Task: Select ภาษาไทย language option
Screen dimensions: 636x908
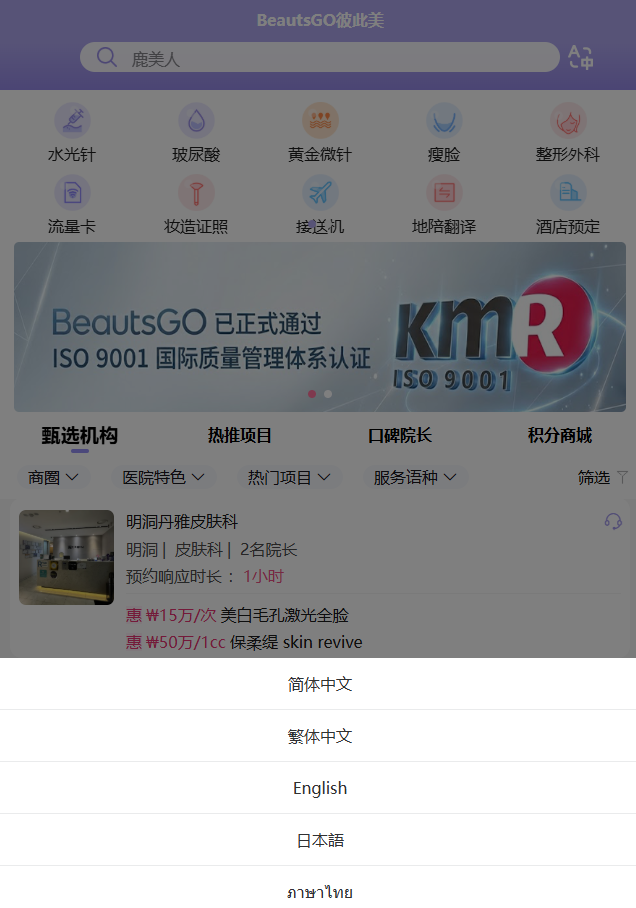Action: [318, 888]
